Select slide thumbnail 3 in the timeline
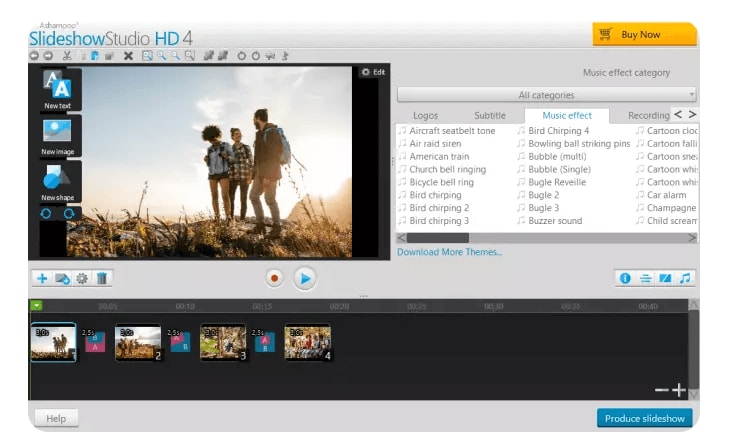732x447 pixels. tap(223, 342)
